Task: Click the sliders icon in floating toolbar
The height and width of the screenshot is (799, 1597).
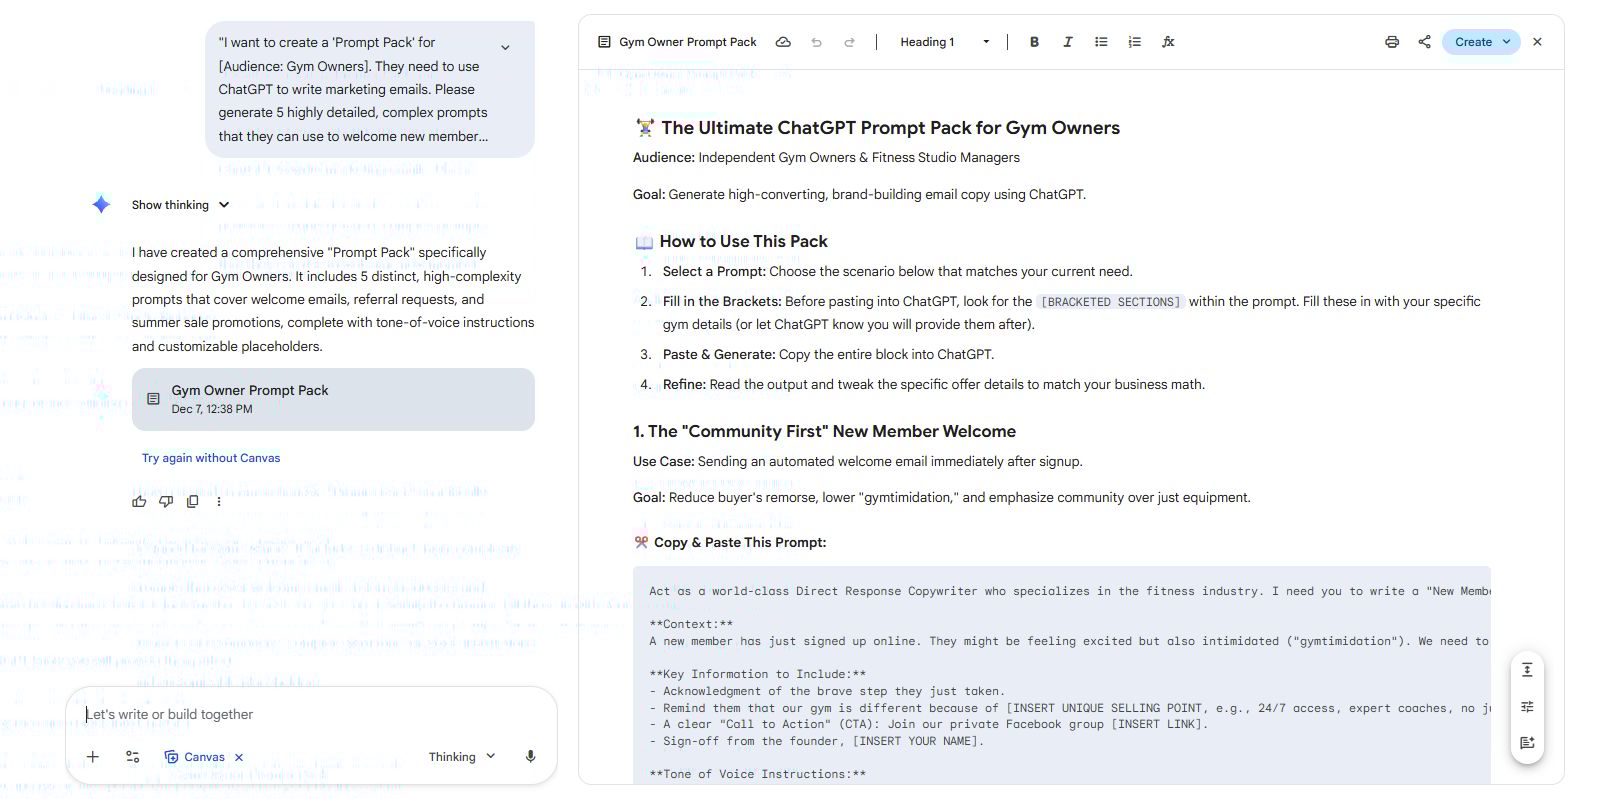Action: coord(1527,707)
